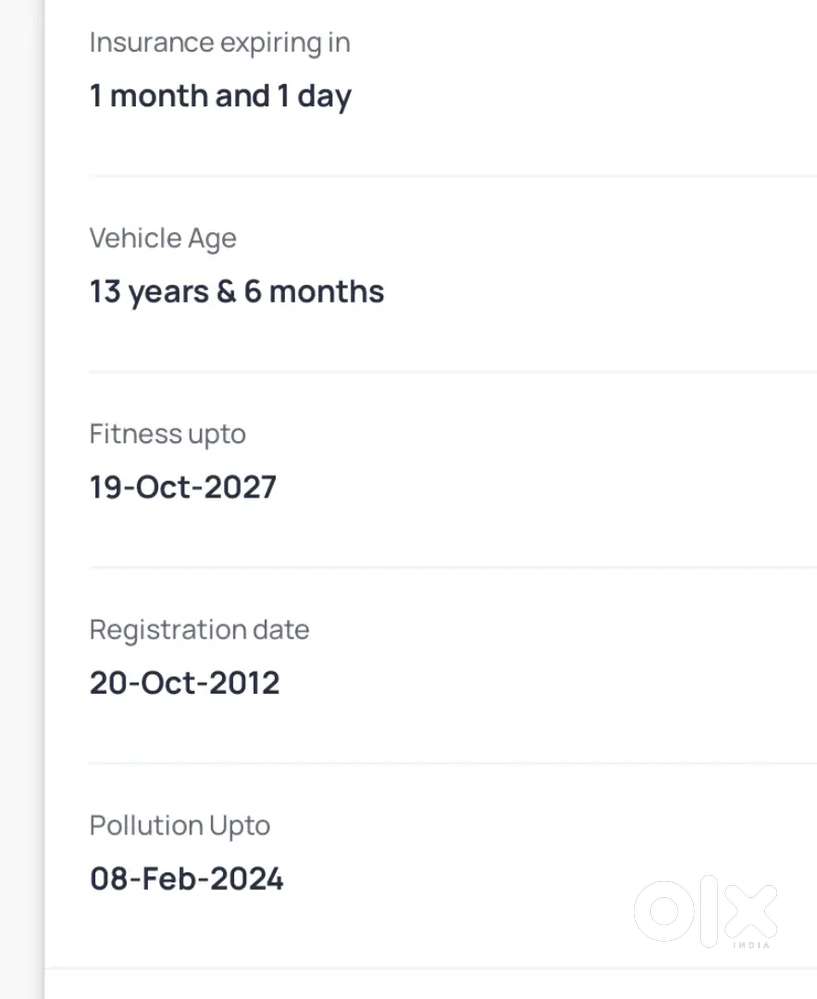817x999 pixels.
Task: Click the "Pollution Upto" label
Action: pos(179,826)
